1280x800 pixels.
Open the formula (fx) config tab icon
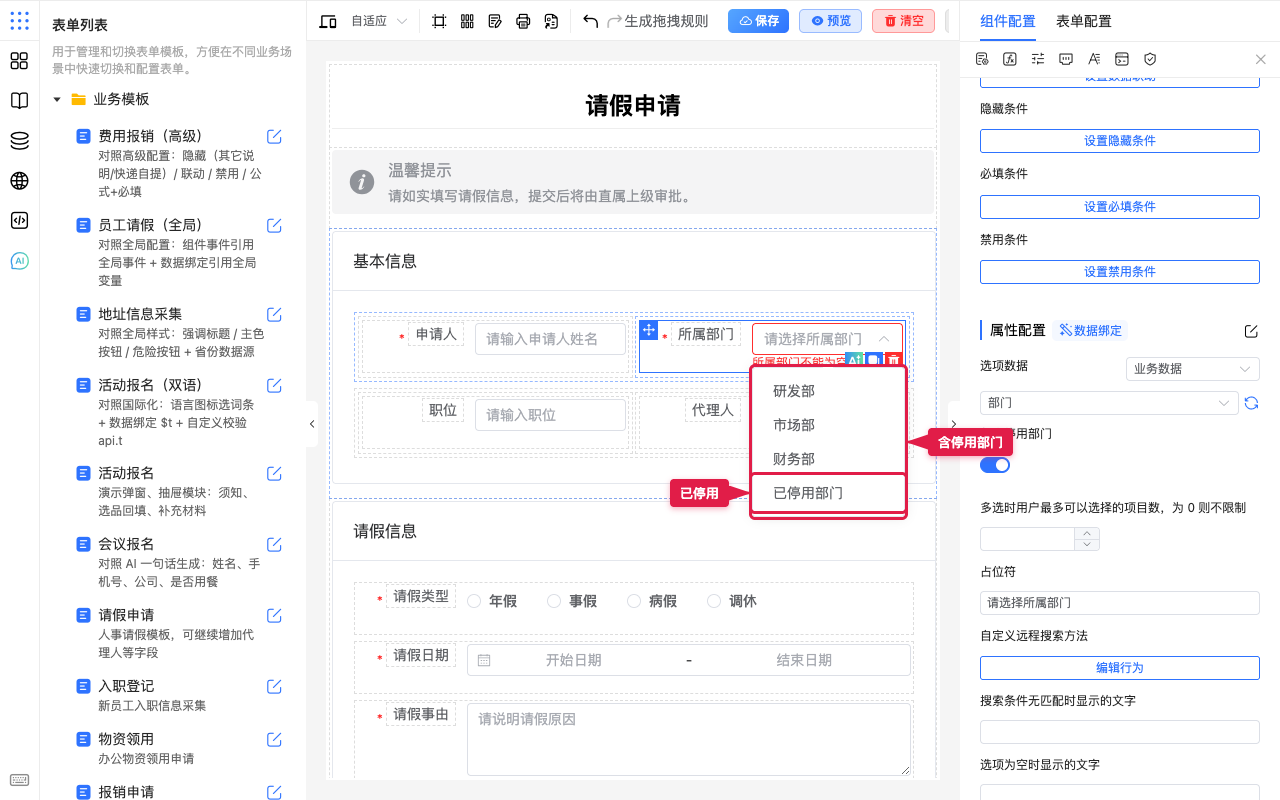(1010, 59)
